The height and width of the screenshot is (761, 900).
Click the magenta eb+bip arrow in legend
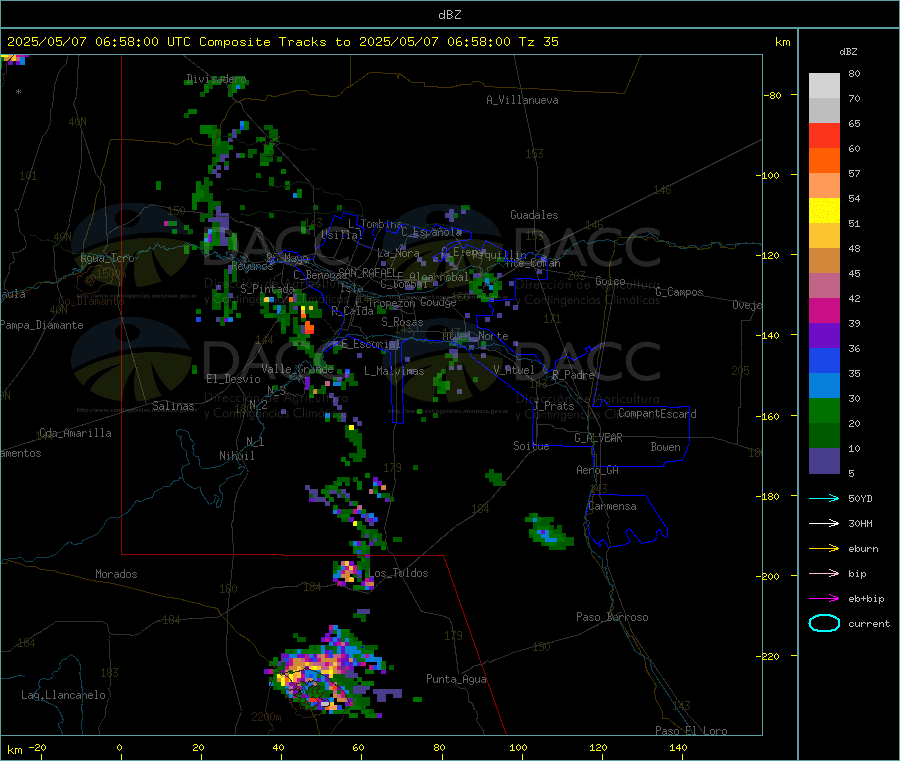824,599
